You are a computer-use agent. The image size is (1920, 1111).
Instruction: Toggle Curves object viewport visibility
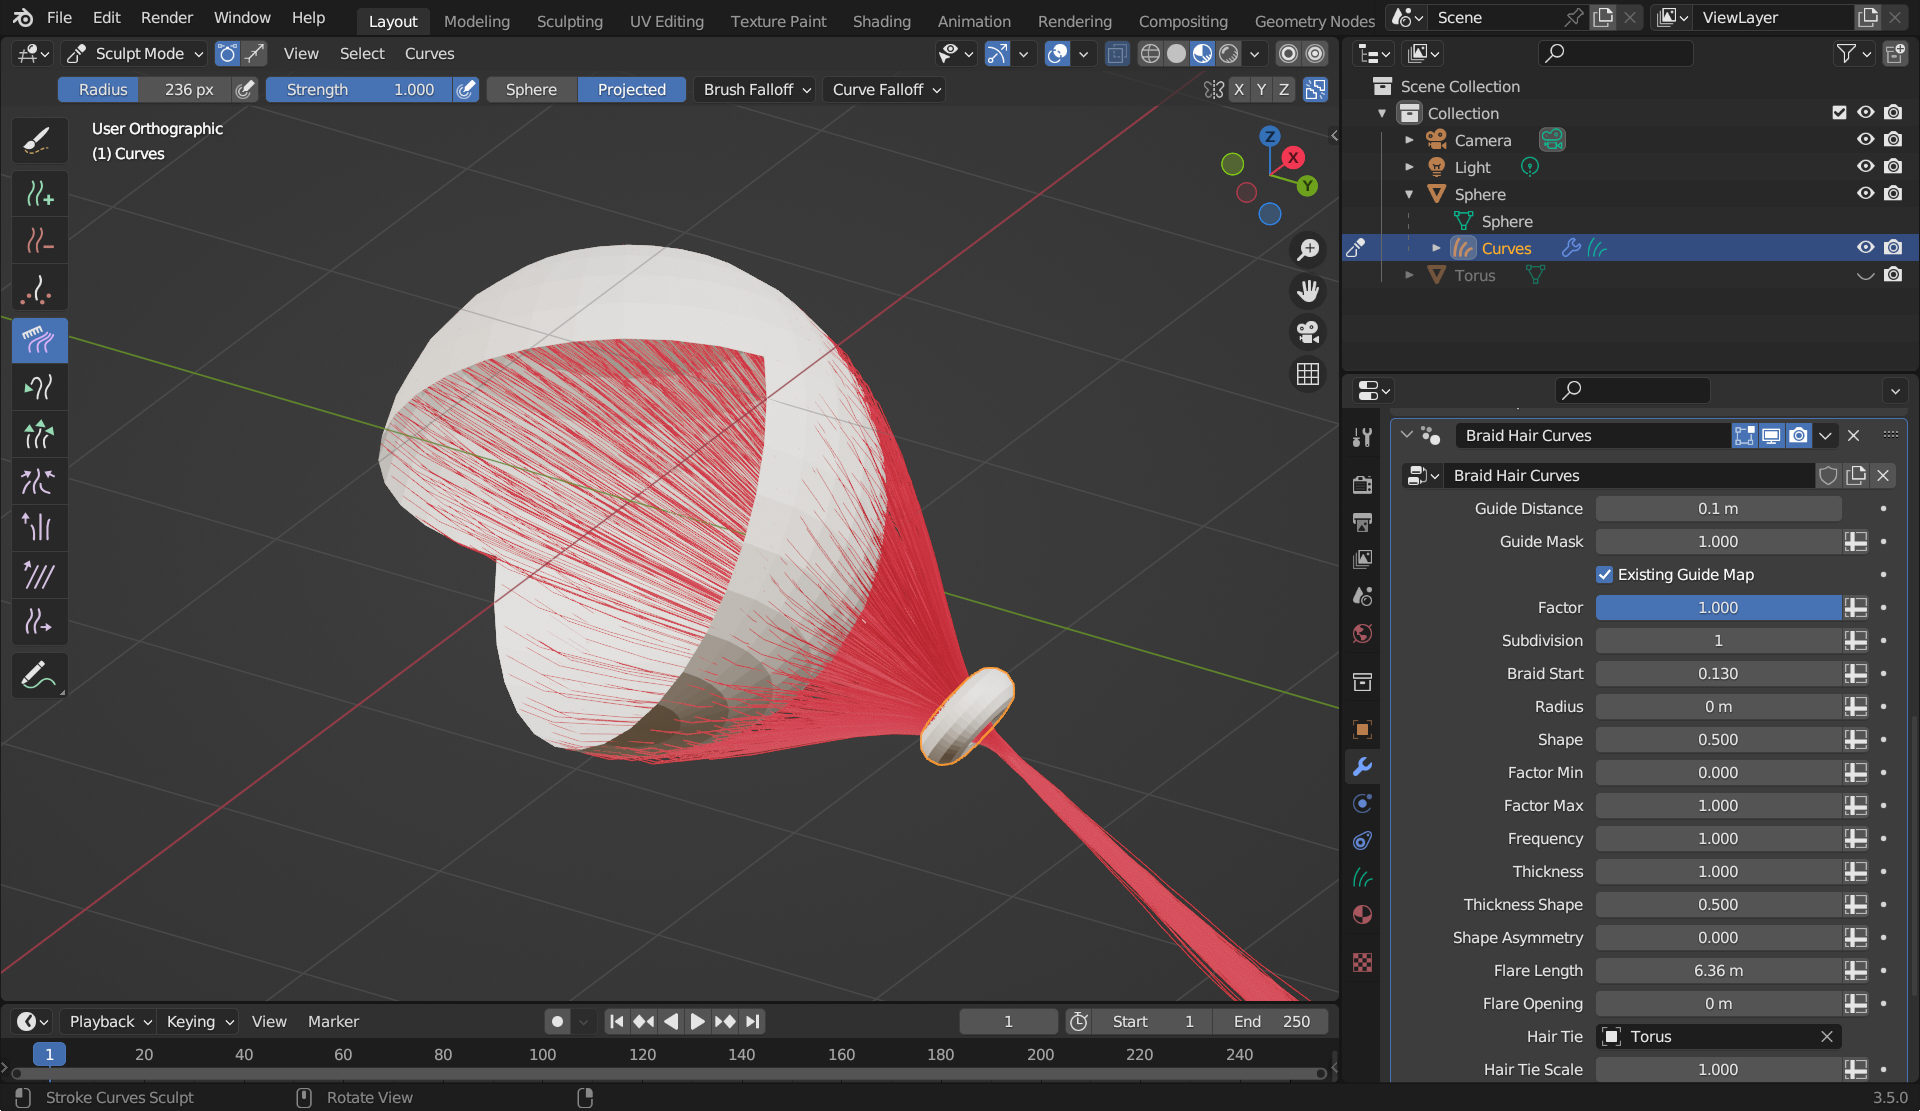1865,248
